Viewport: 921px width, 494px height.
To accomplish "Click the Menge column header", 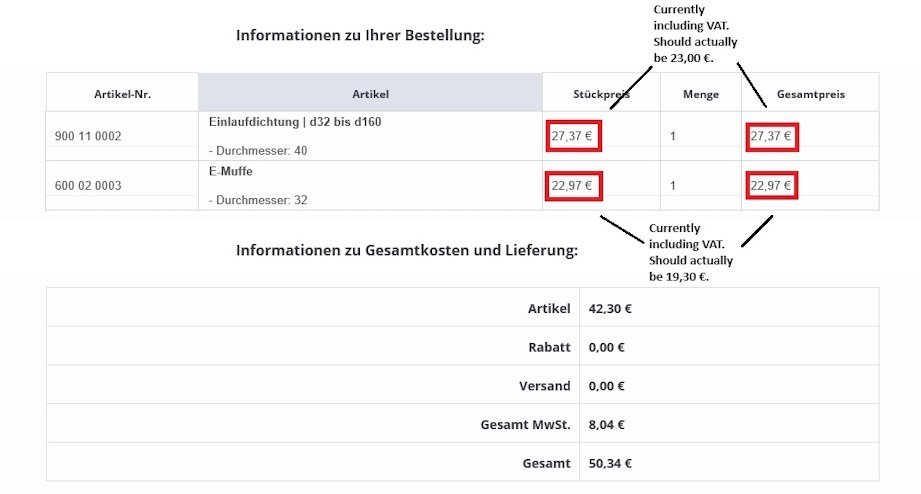I will click(701, 94).
